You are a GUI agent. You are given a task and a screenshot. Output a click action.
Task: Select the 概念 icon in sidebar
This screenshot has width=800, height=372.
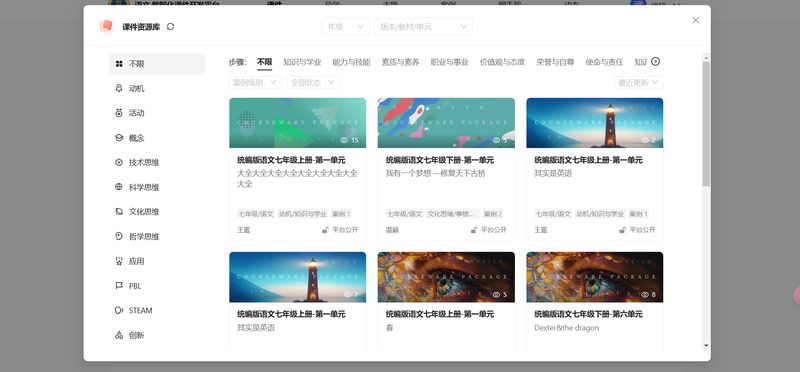119,138
